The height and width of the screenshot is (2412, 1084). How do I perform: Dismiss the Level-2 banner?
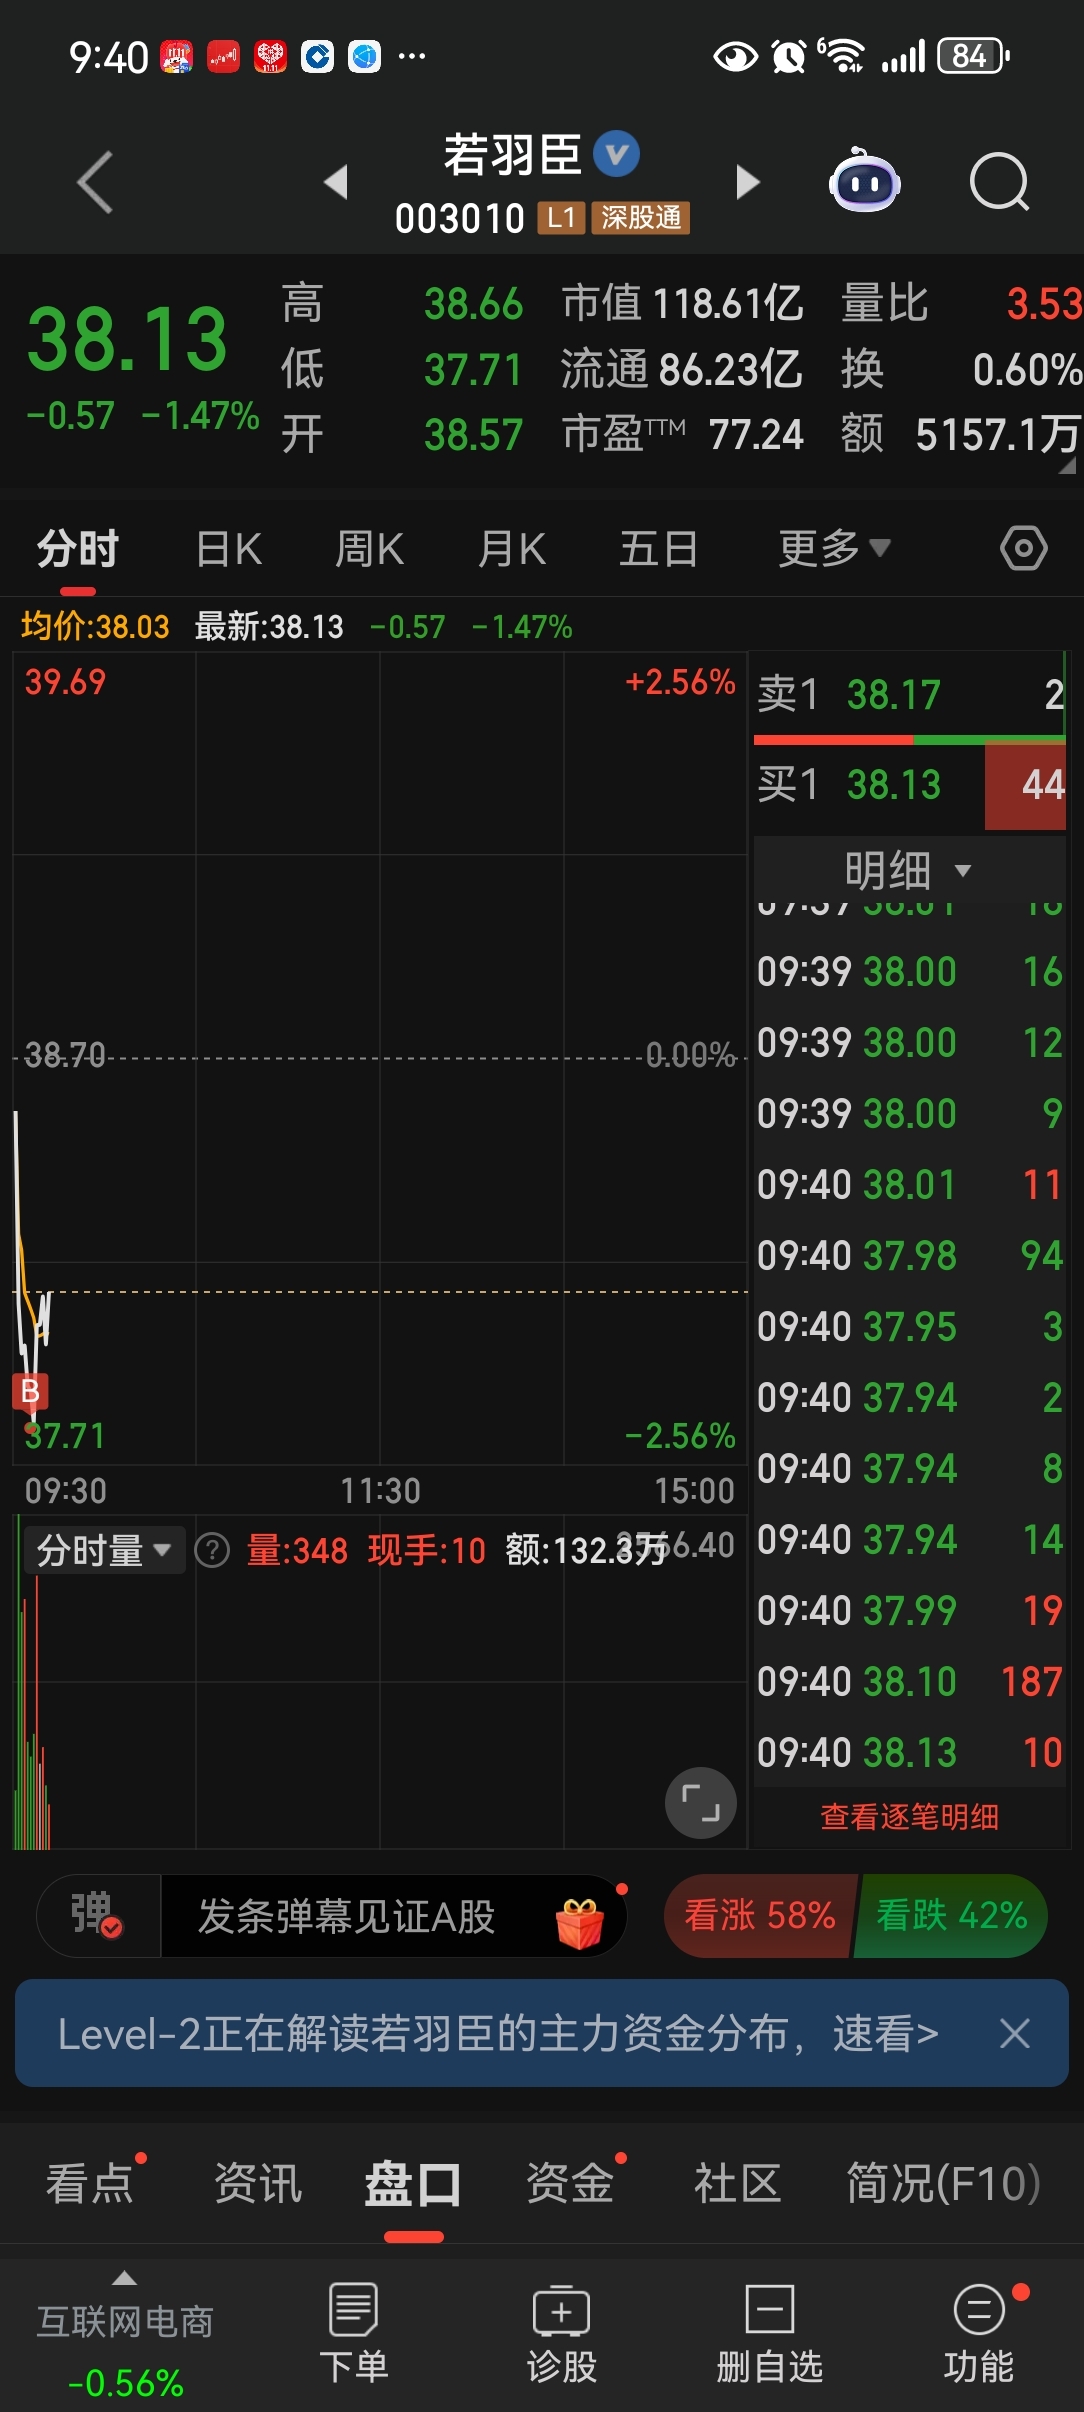point(1014,2033)
